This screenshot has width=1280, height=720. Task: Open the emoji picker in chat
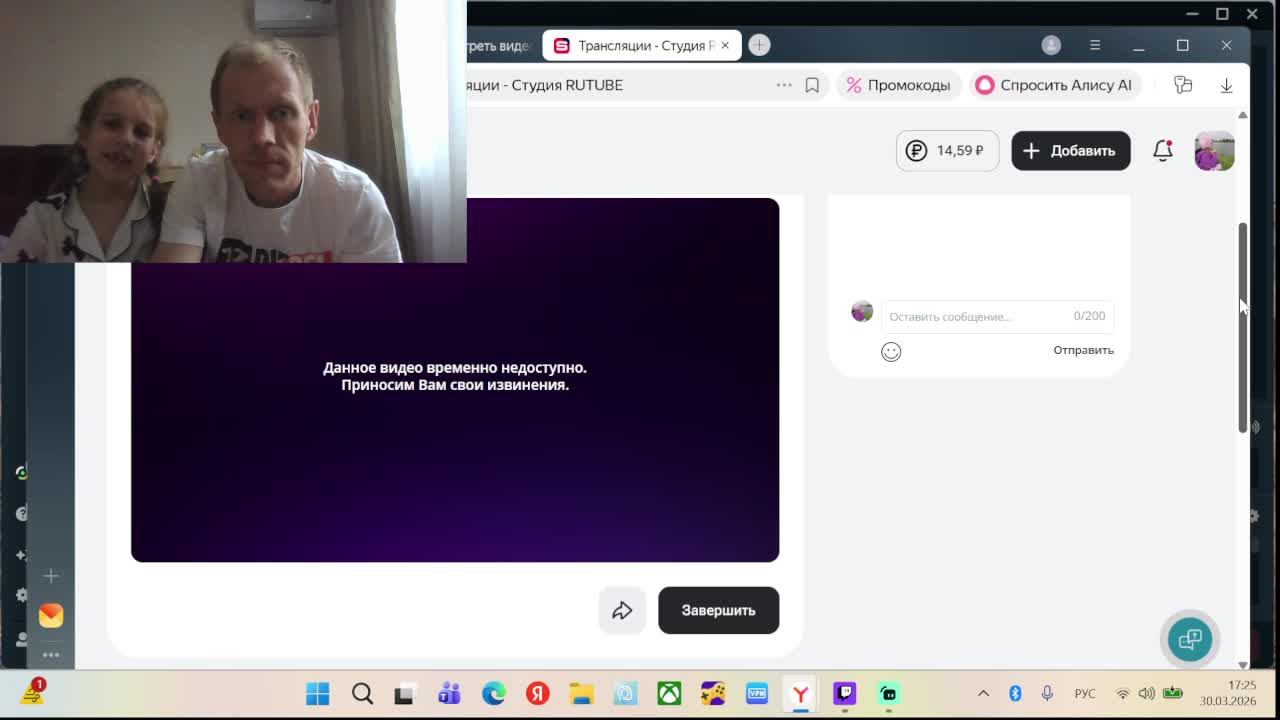[891, 351]
